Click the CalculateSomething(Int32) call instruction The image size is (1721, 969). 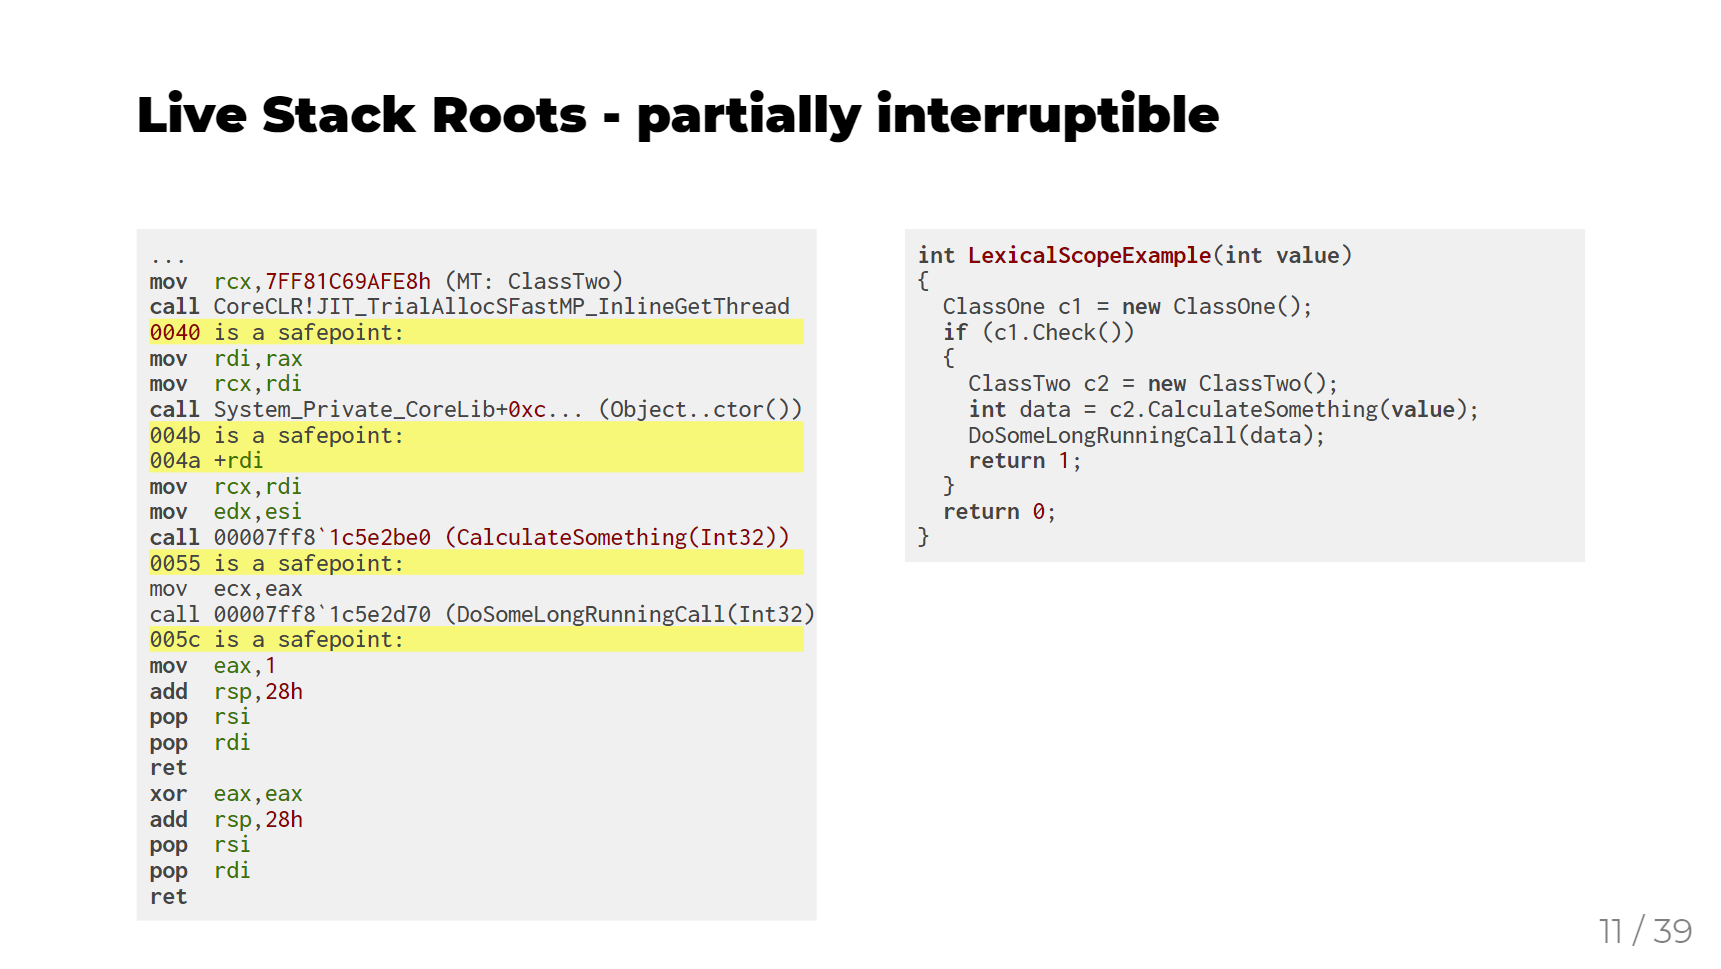(x=470, y=537)
